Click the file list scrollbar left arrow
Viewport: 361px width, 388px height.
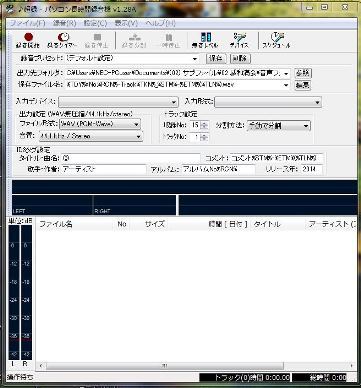click(x=40, y=366)
